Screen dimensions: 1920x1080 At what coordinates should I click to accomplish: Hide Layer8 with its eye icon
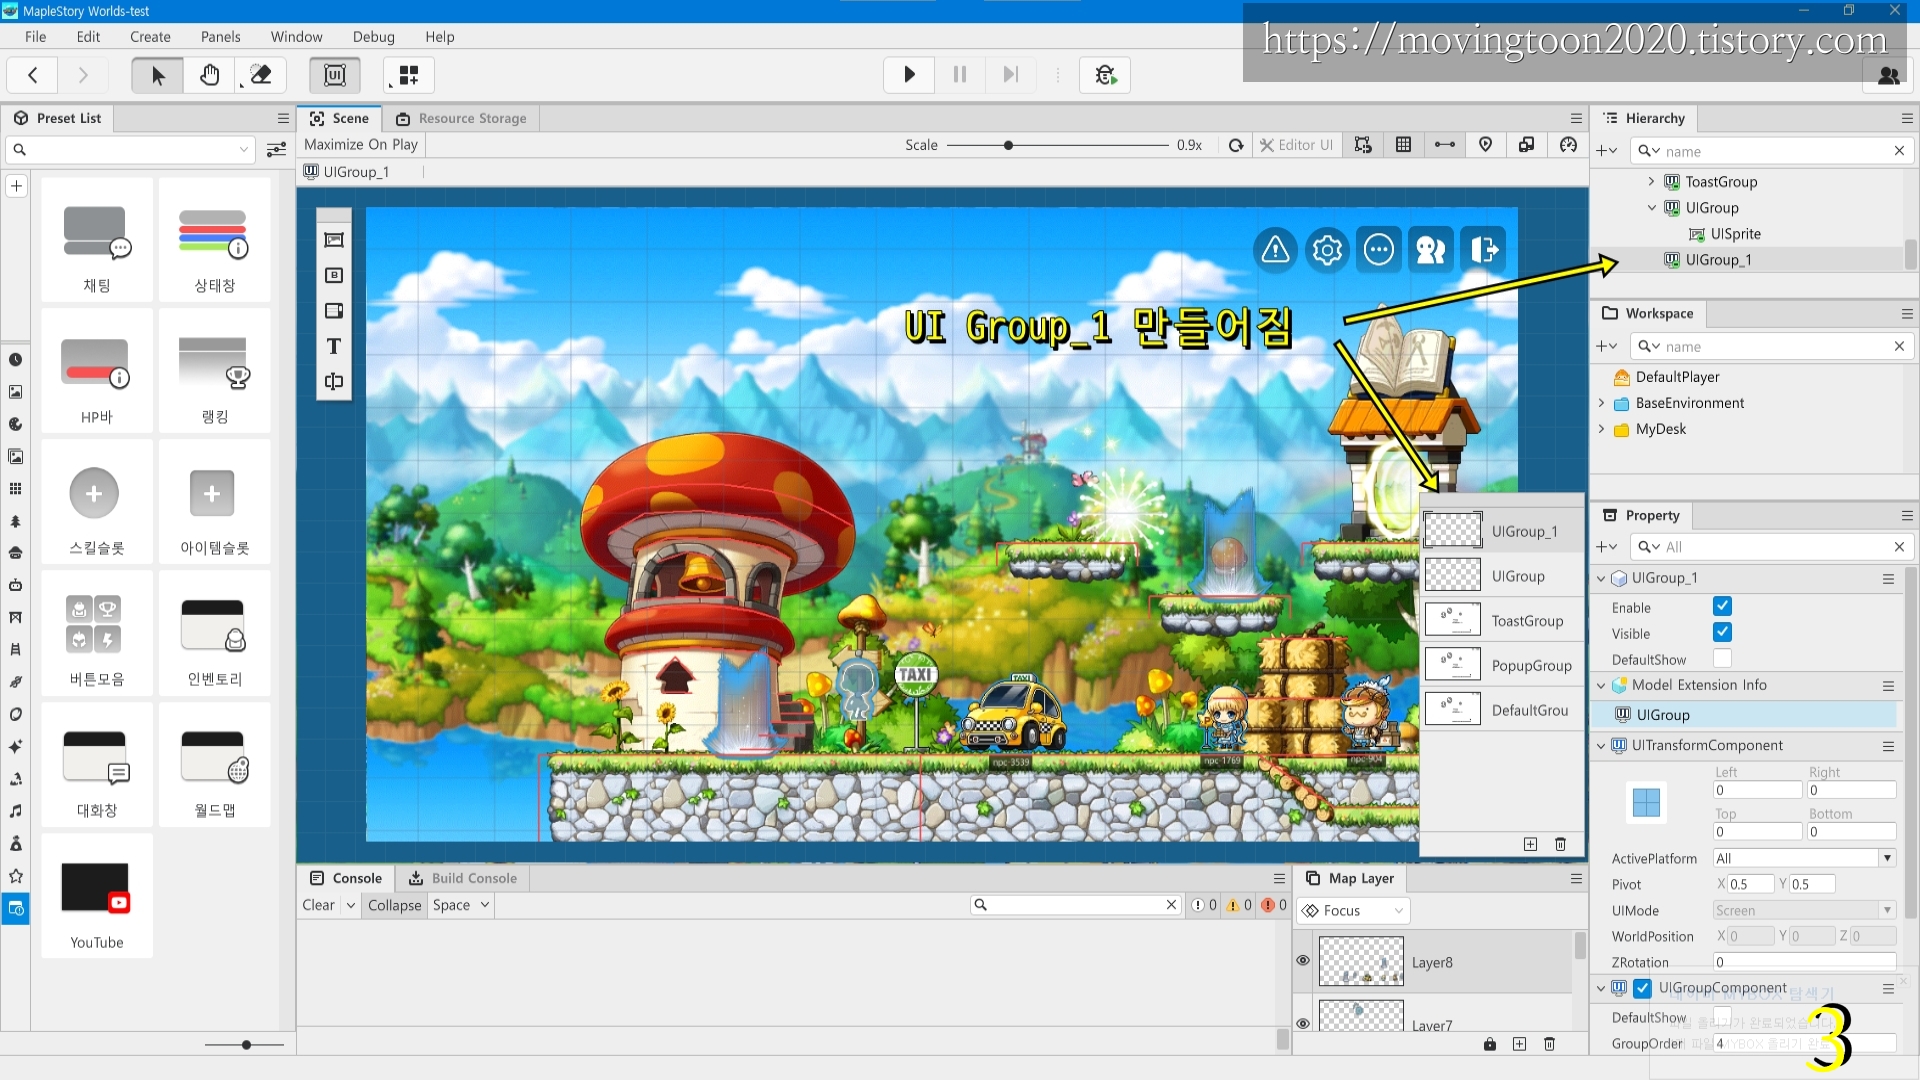[1303, 960]
